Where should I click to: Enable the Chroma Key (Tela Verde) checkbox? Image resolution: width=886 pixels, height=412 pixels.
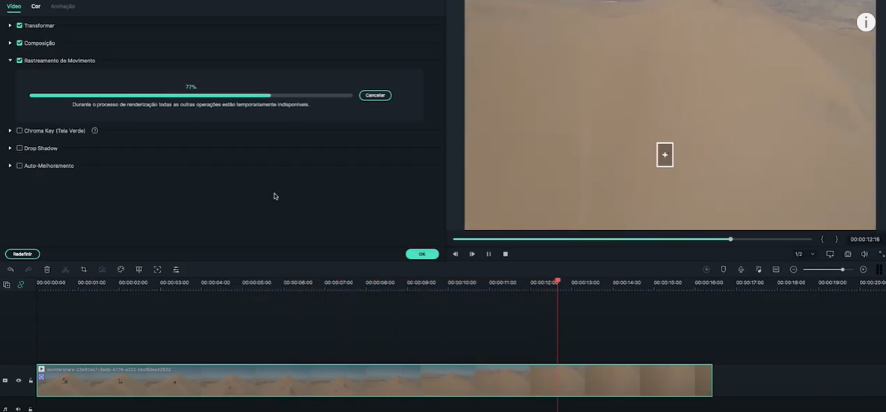point(19,131)
